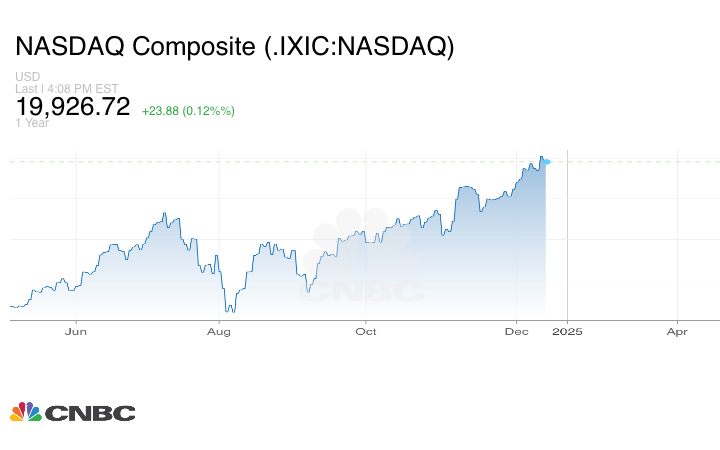Click the Aug label on the time axis
Screen dimensions: 720x450
coord(220,331)
